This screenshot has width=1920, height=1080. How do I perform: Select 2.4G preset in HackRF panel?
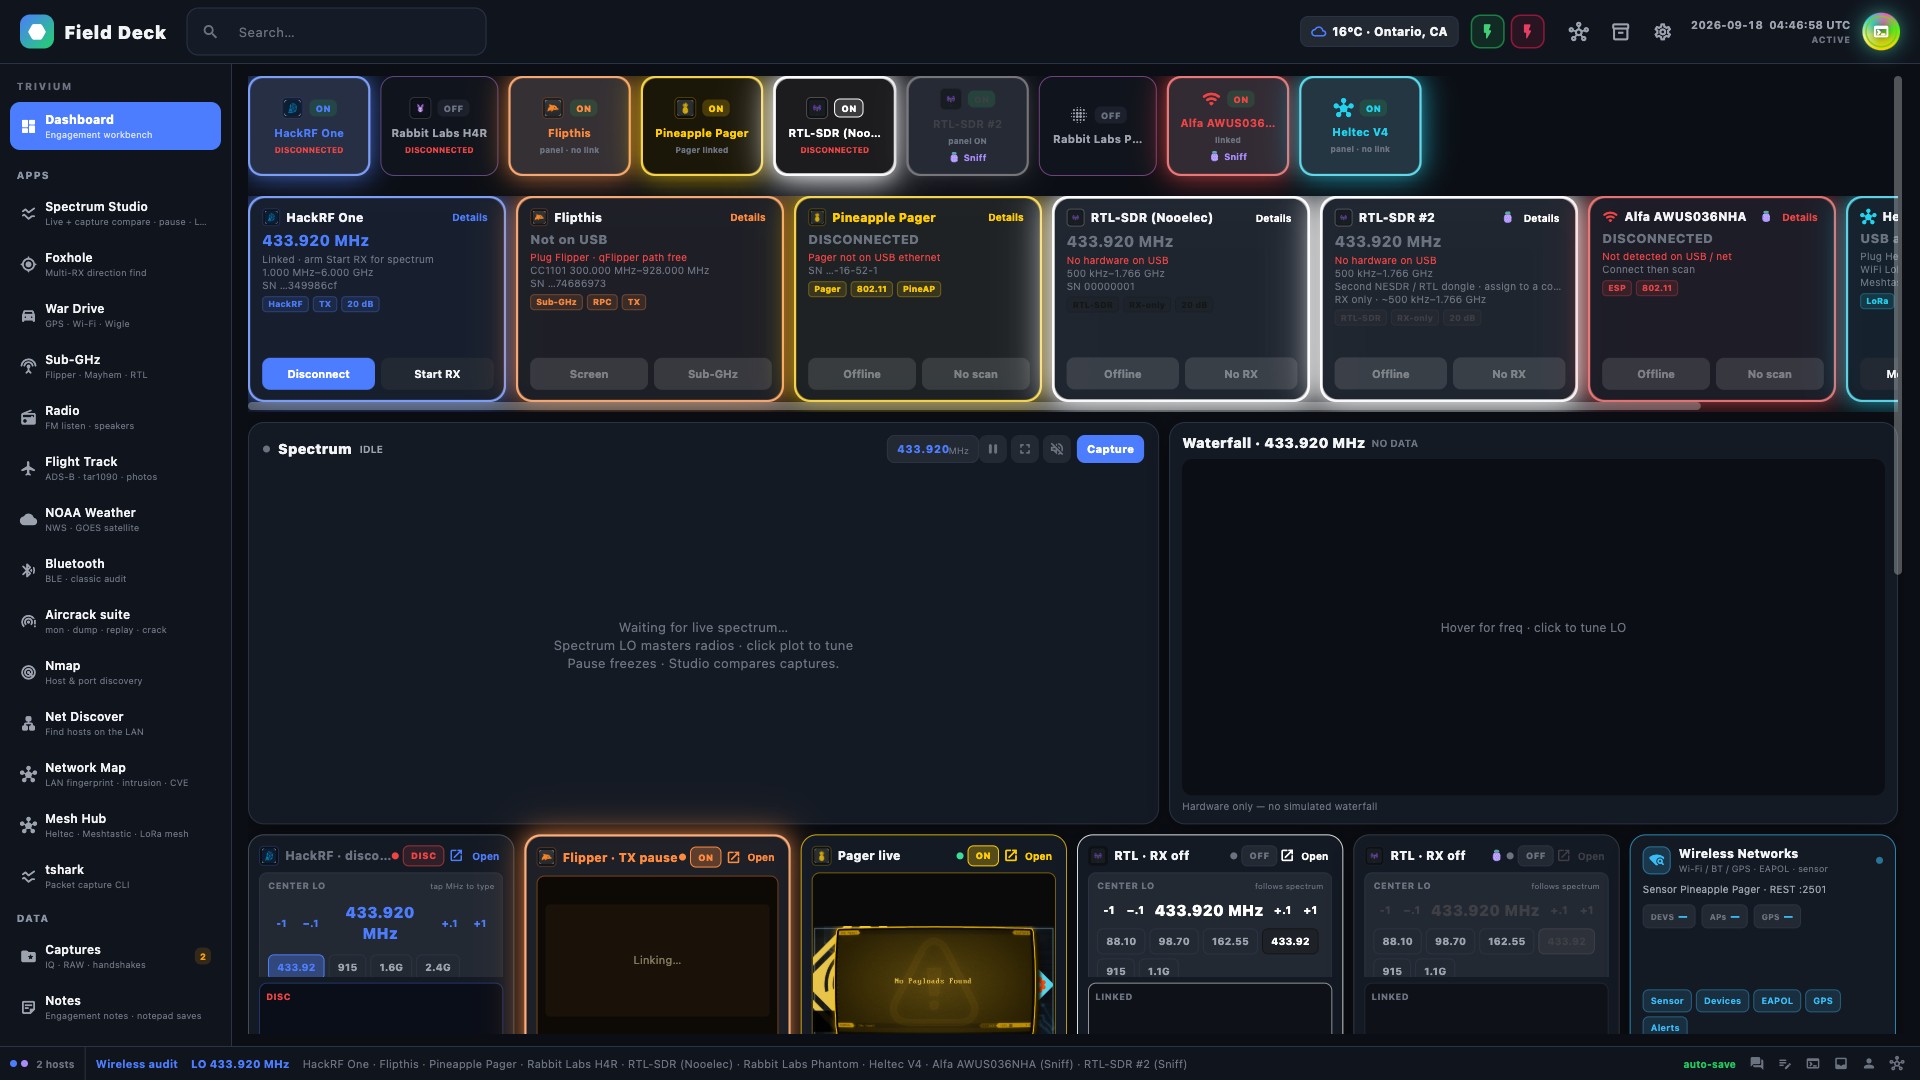point(438,967)
